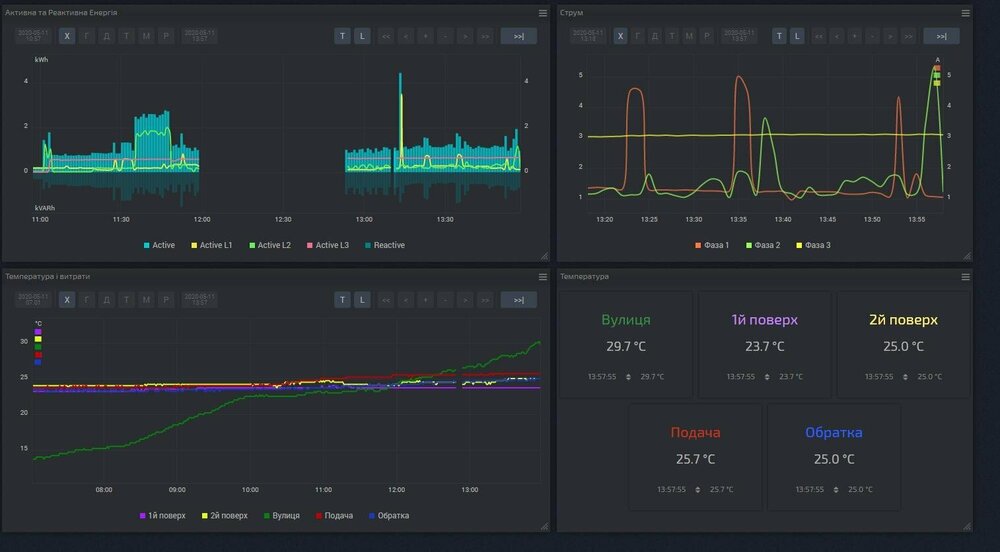Zoom in with plus in energy panel

click(x=425, y=36)
